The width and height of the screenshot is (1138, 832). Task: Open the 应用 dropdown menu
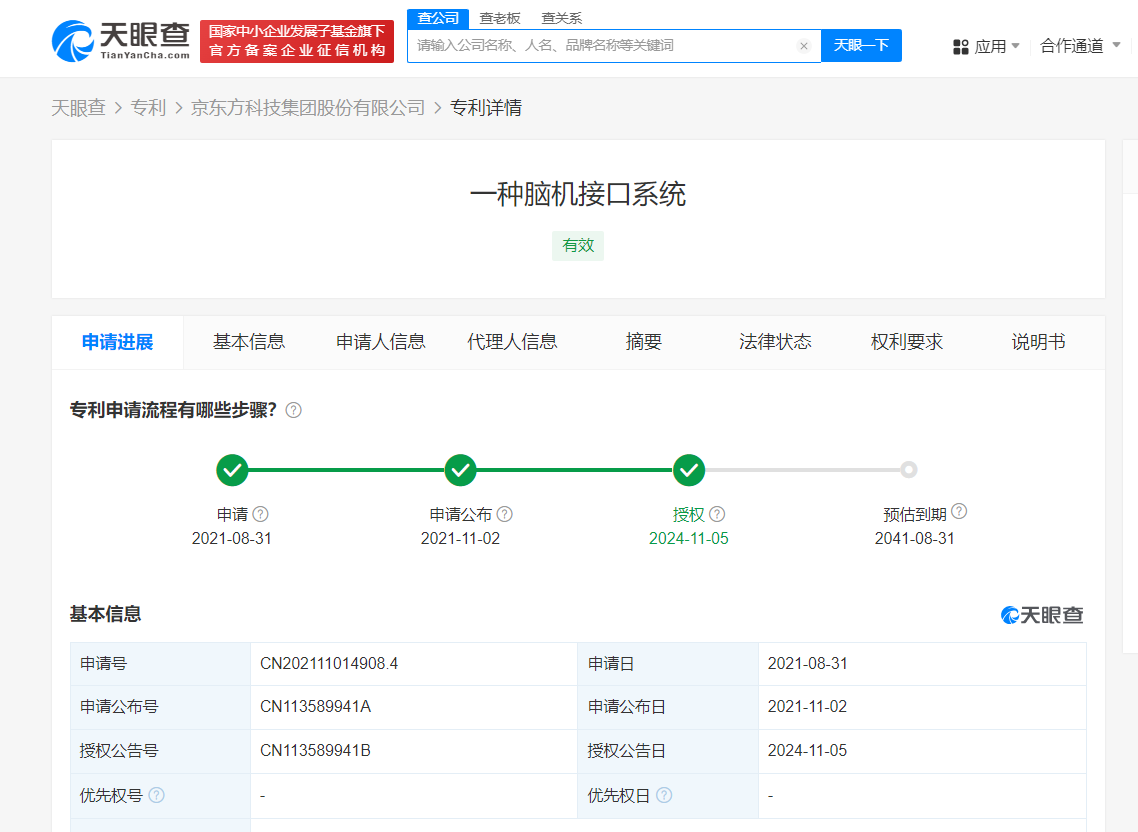tap(987, 46)
